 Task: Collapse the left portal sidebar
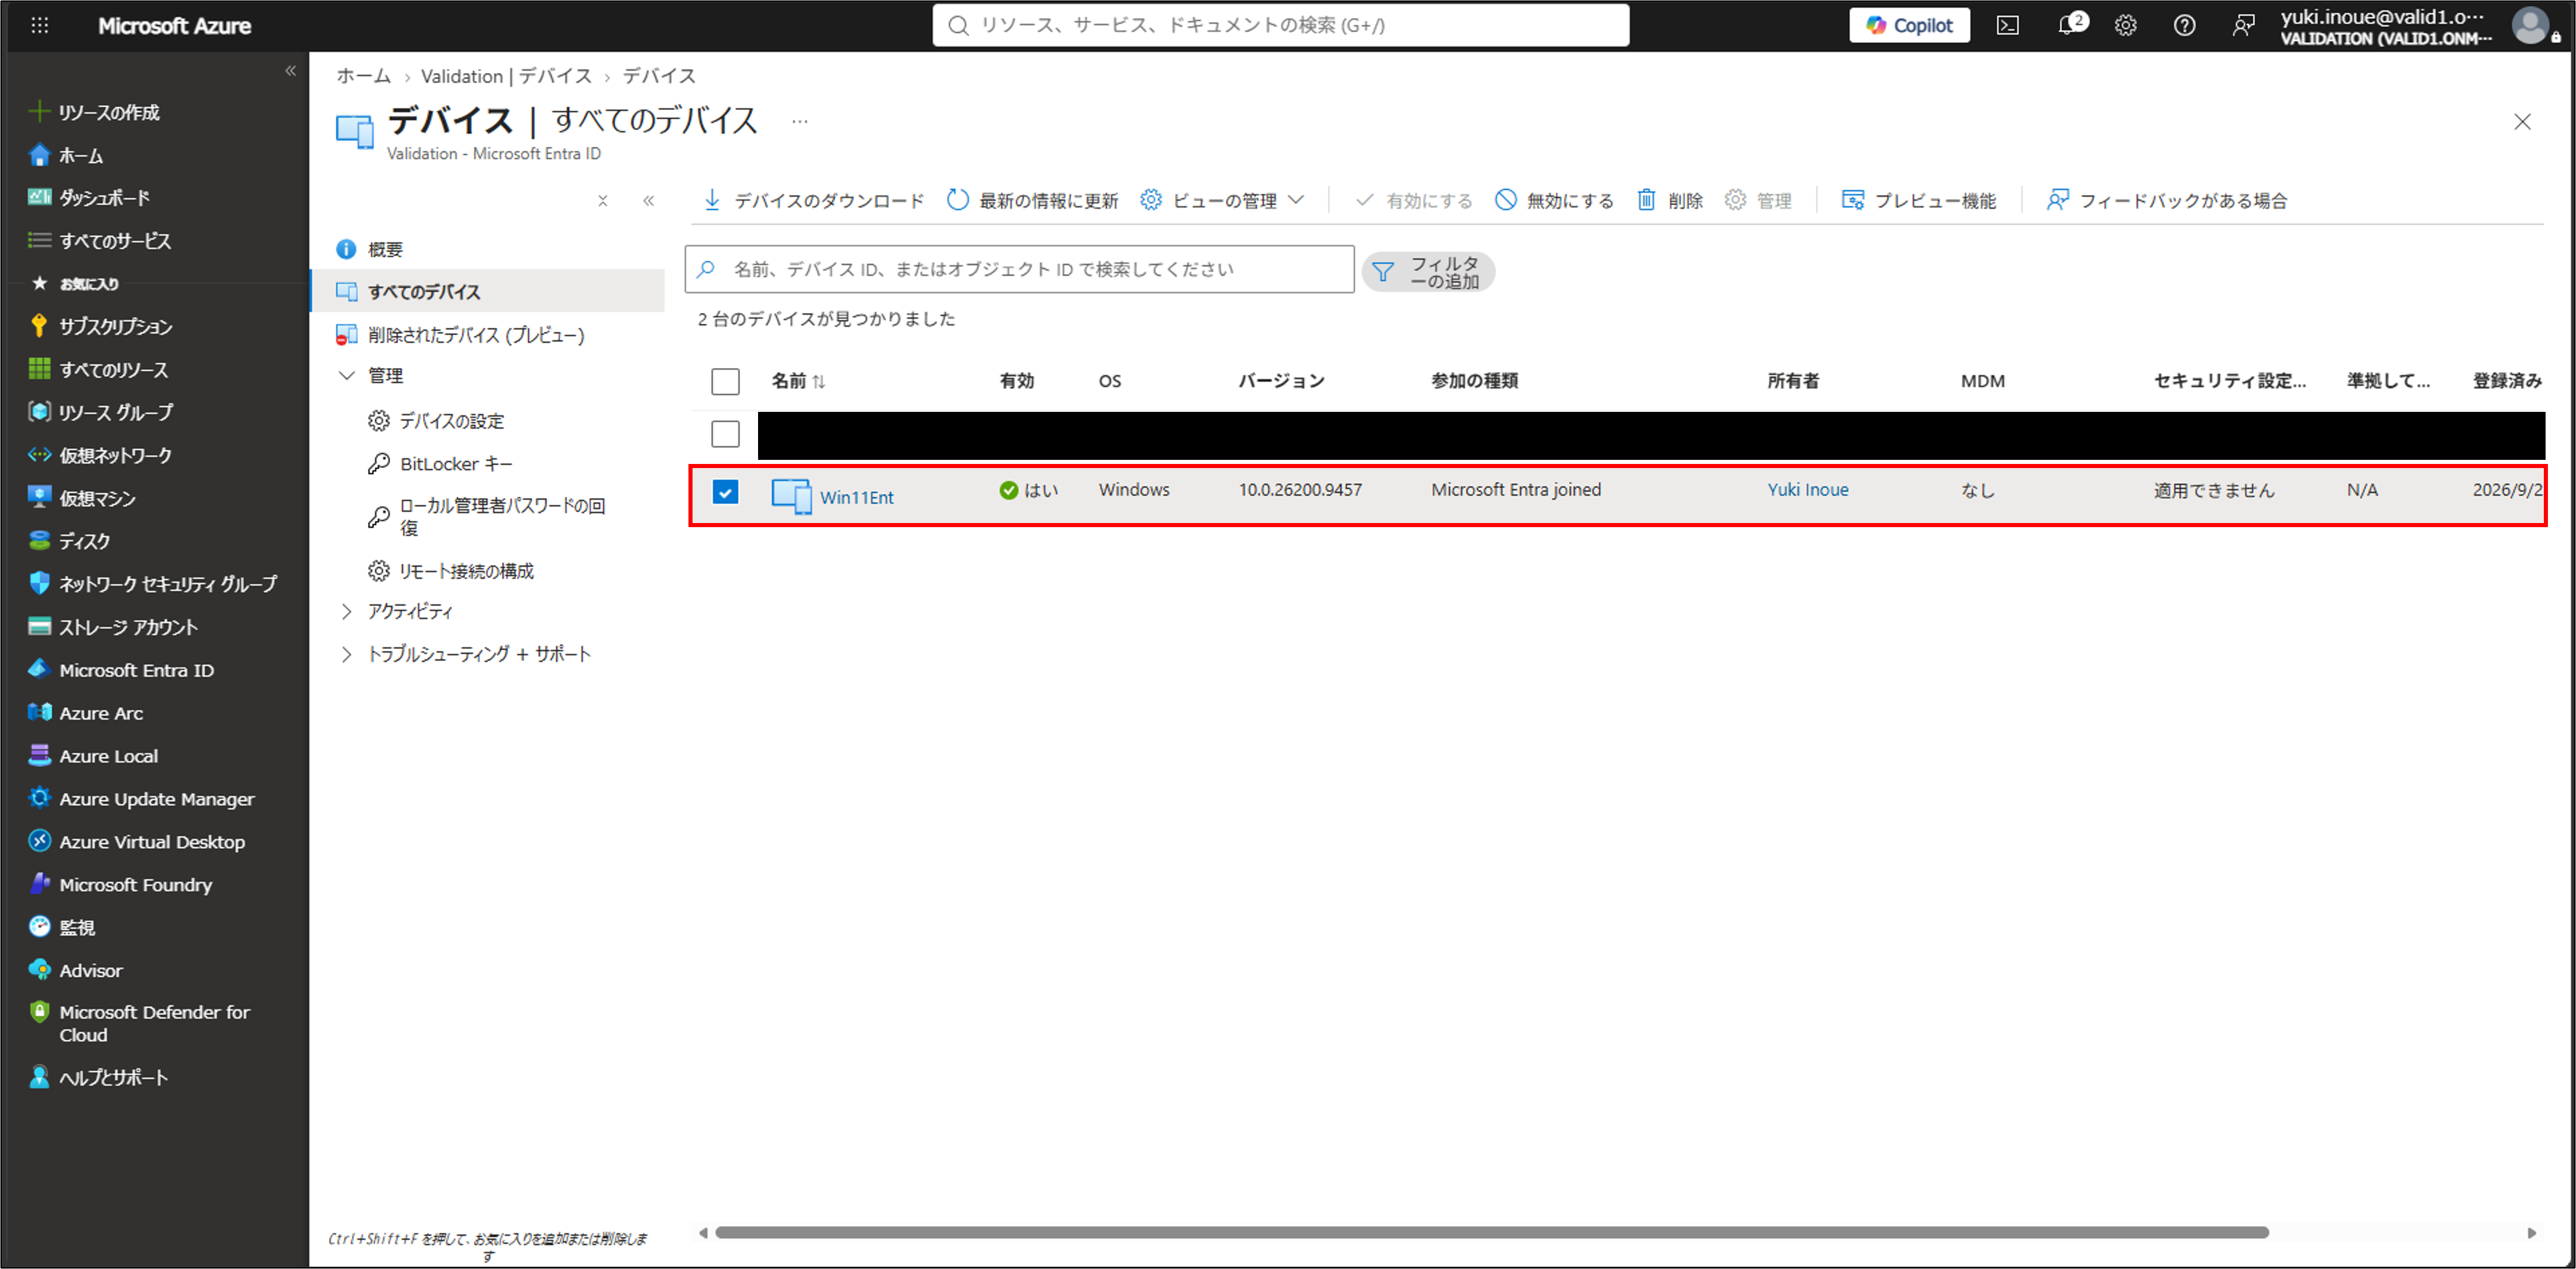coord(291,71)
